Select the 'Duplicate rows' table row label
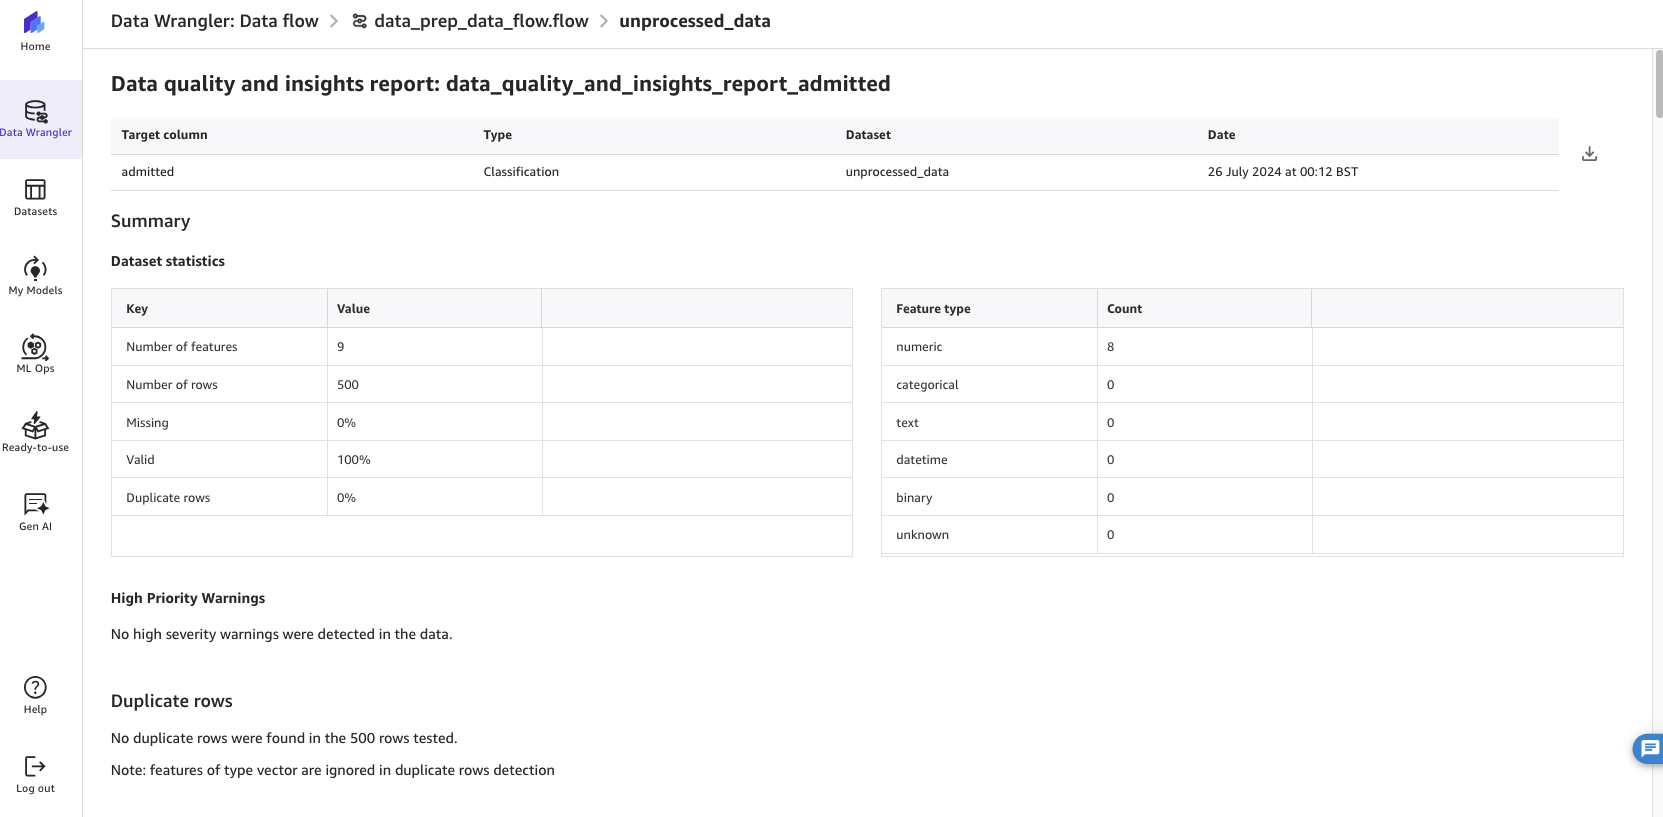This screenshot has height=817, width=1663. pos(168,498)
